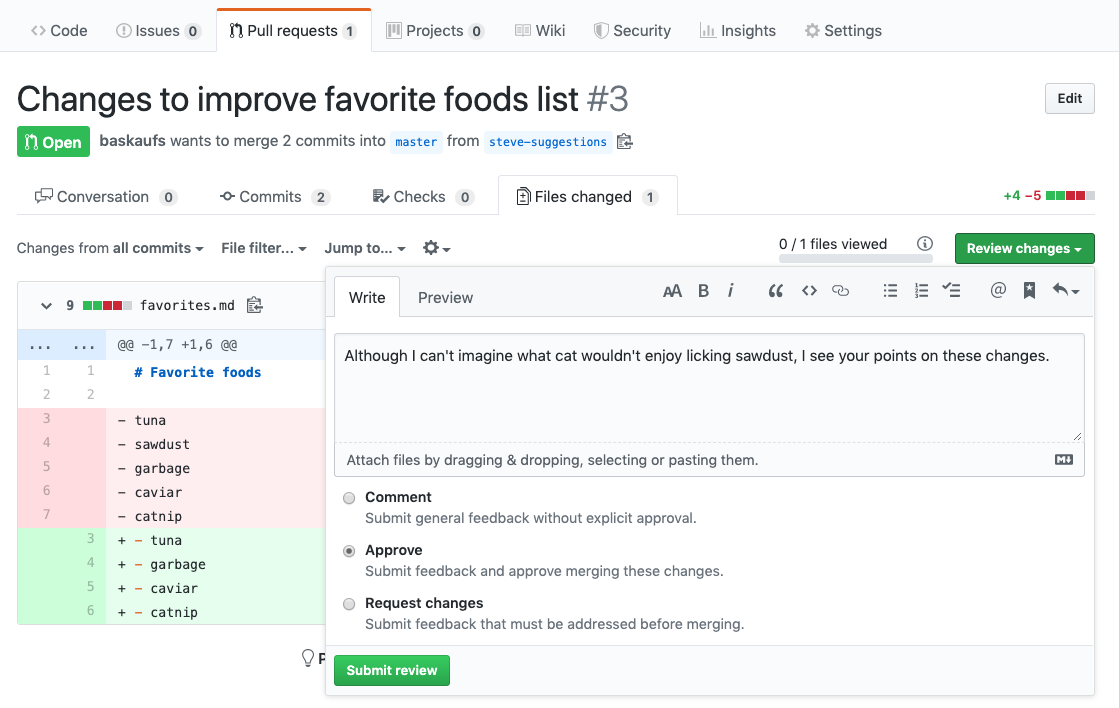Click the italic formatting icon
The height and width of the screenshot is (708, 1119).
pyautogui.click(x=730, y=290)
